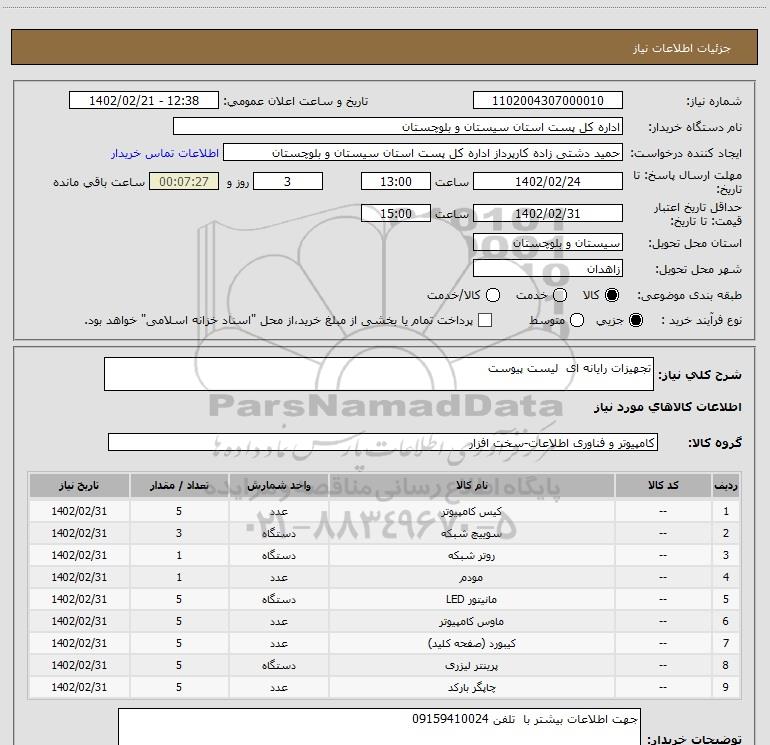Click the ردیف column header
This screenshot has width=770, height=745.
coord(726,485)
